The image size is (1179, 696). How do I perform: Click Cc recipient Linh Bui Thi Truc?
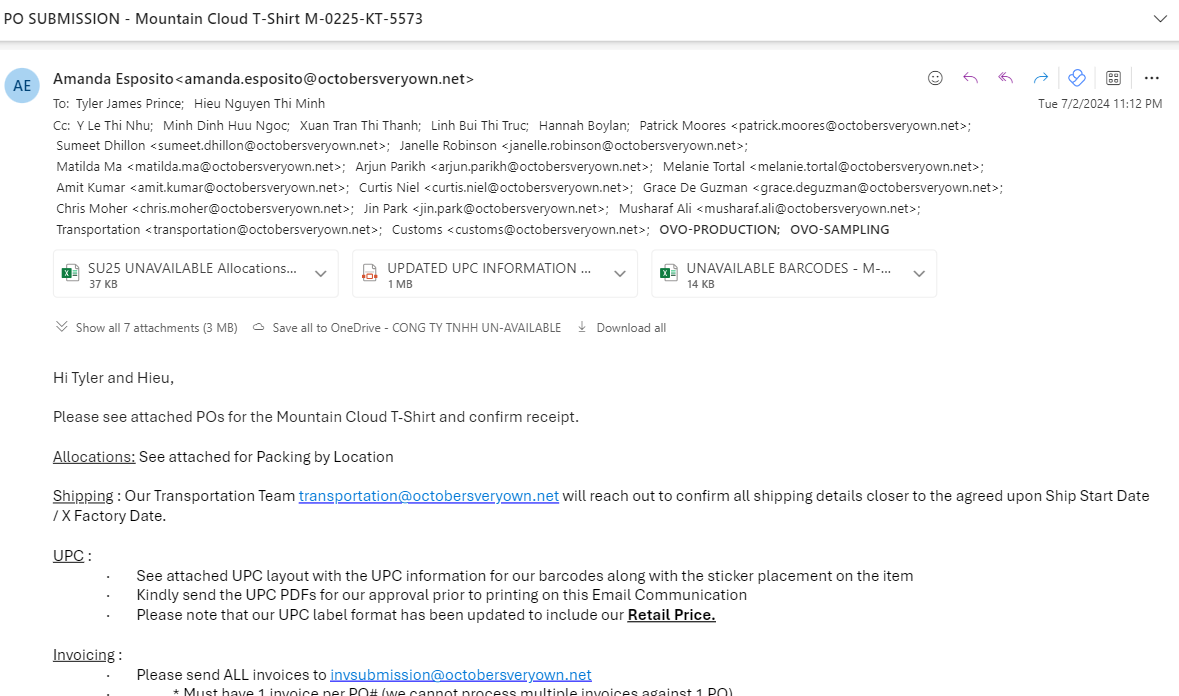pos(479,126)
